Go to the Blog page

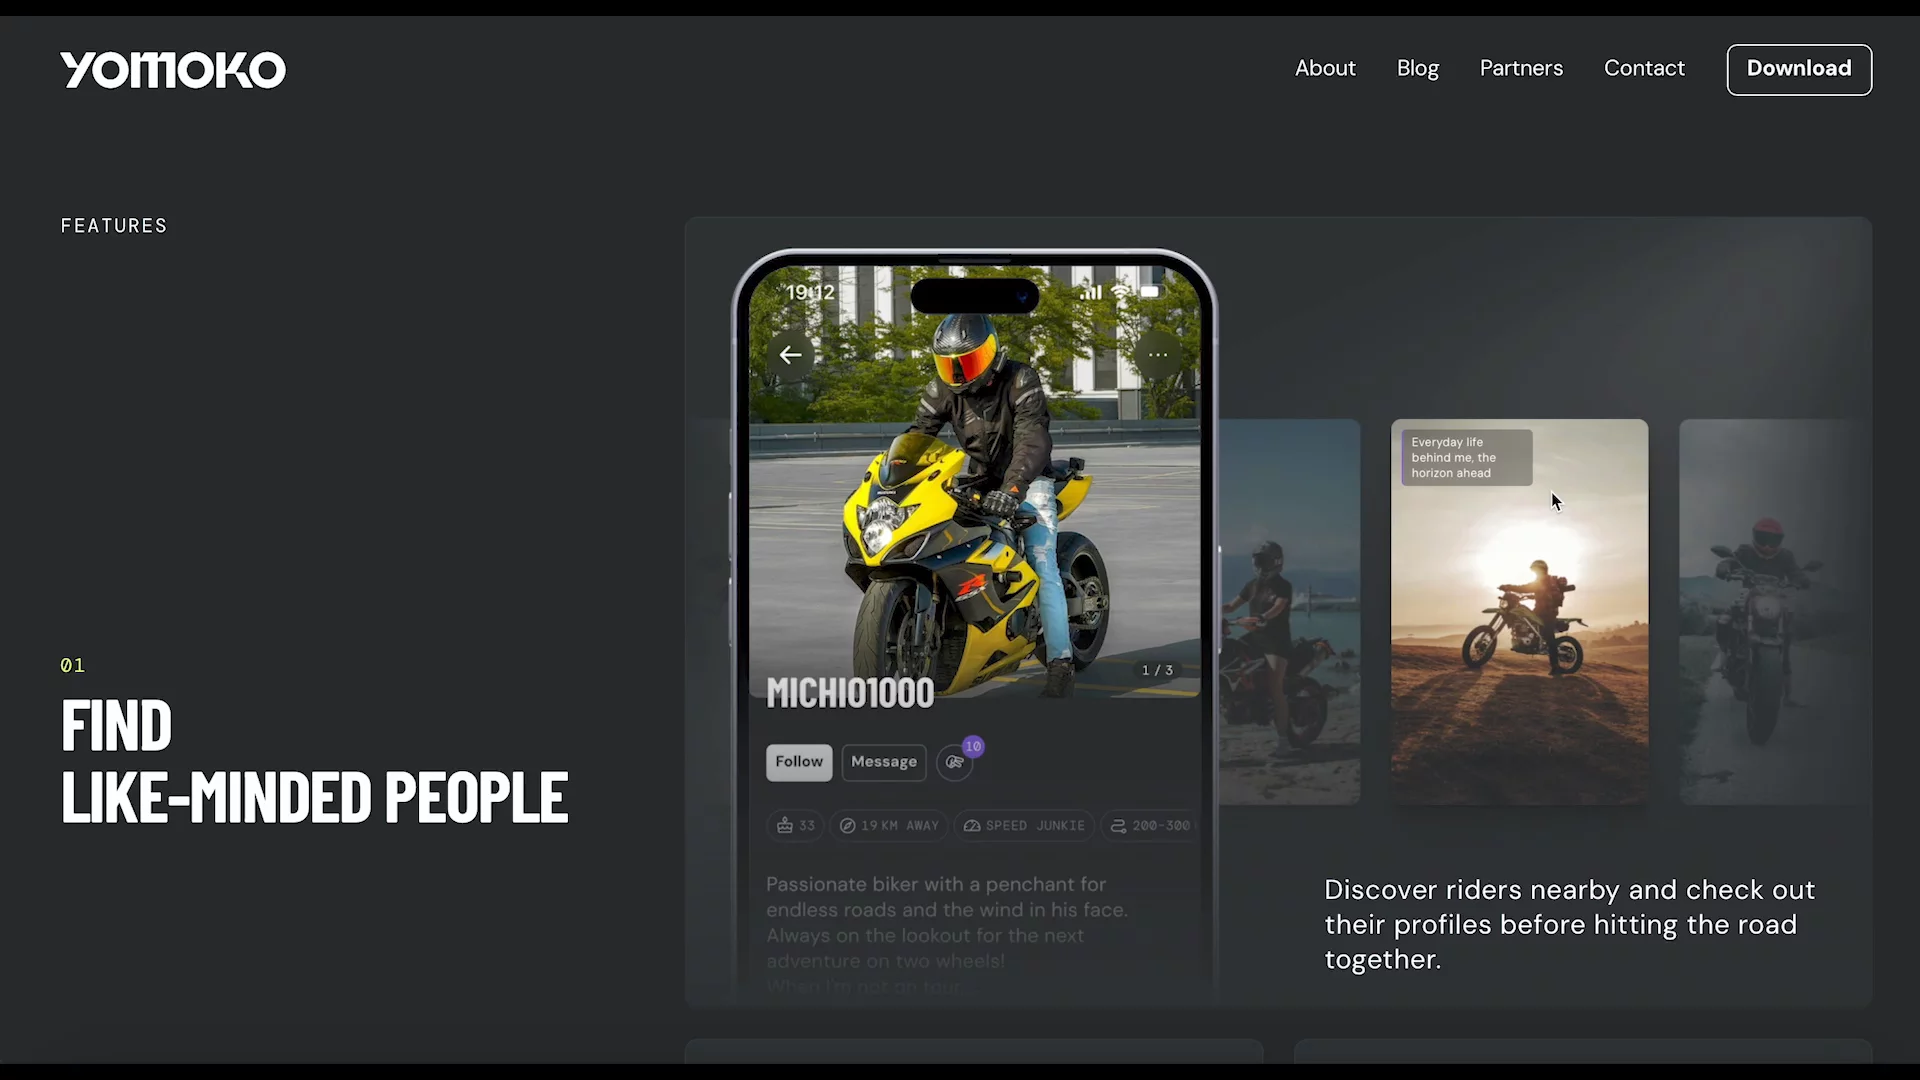tap(1417, 68)
